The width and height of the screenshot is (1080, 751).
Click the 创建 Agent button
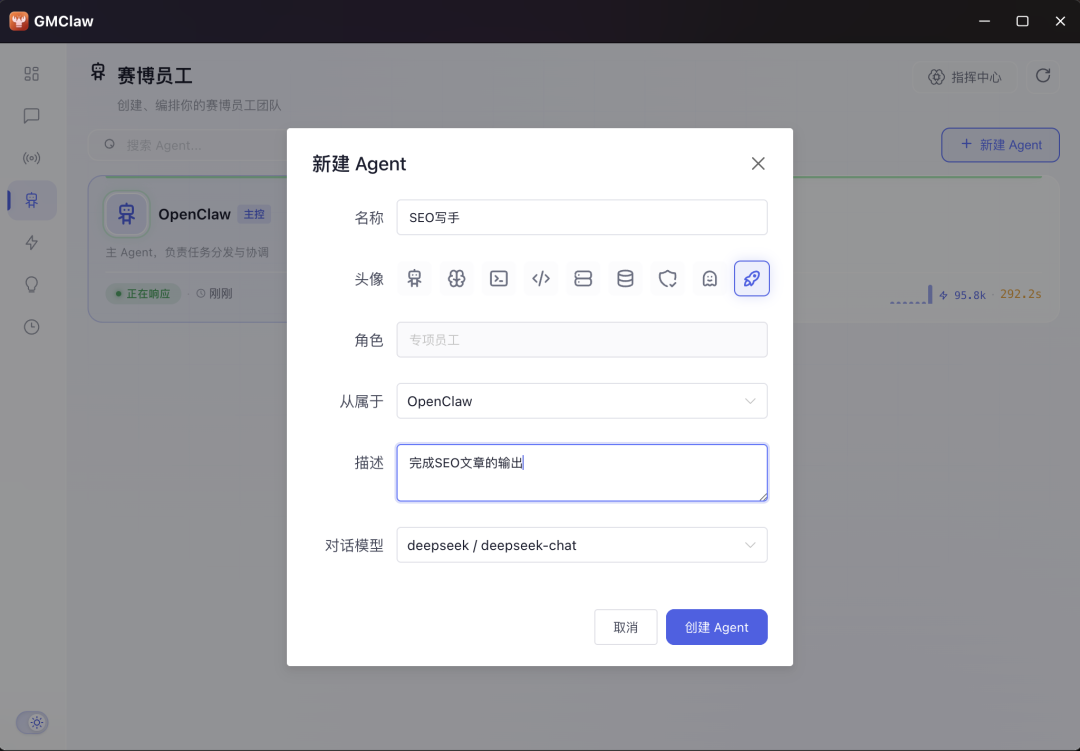point(716,627)
